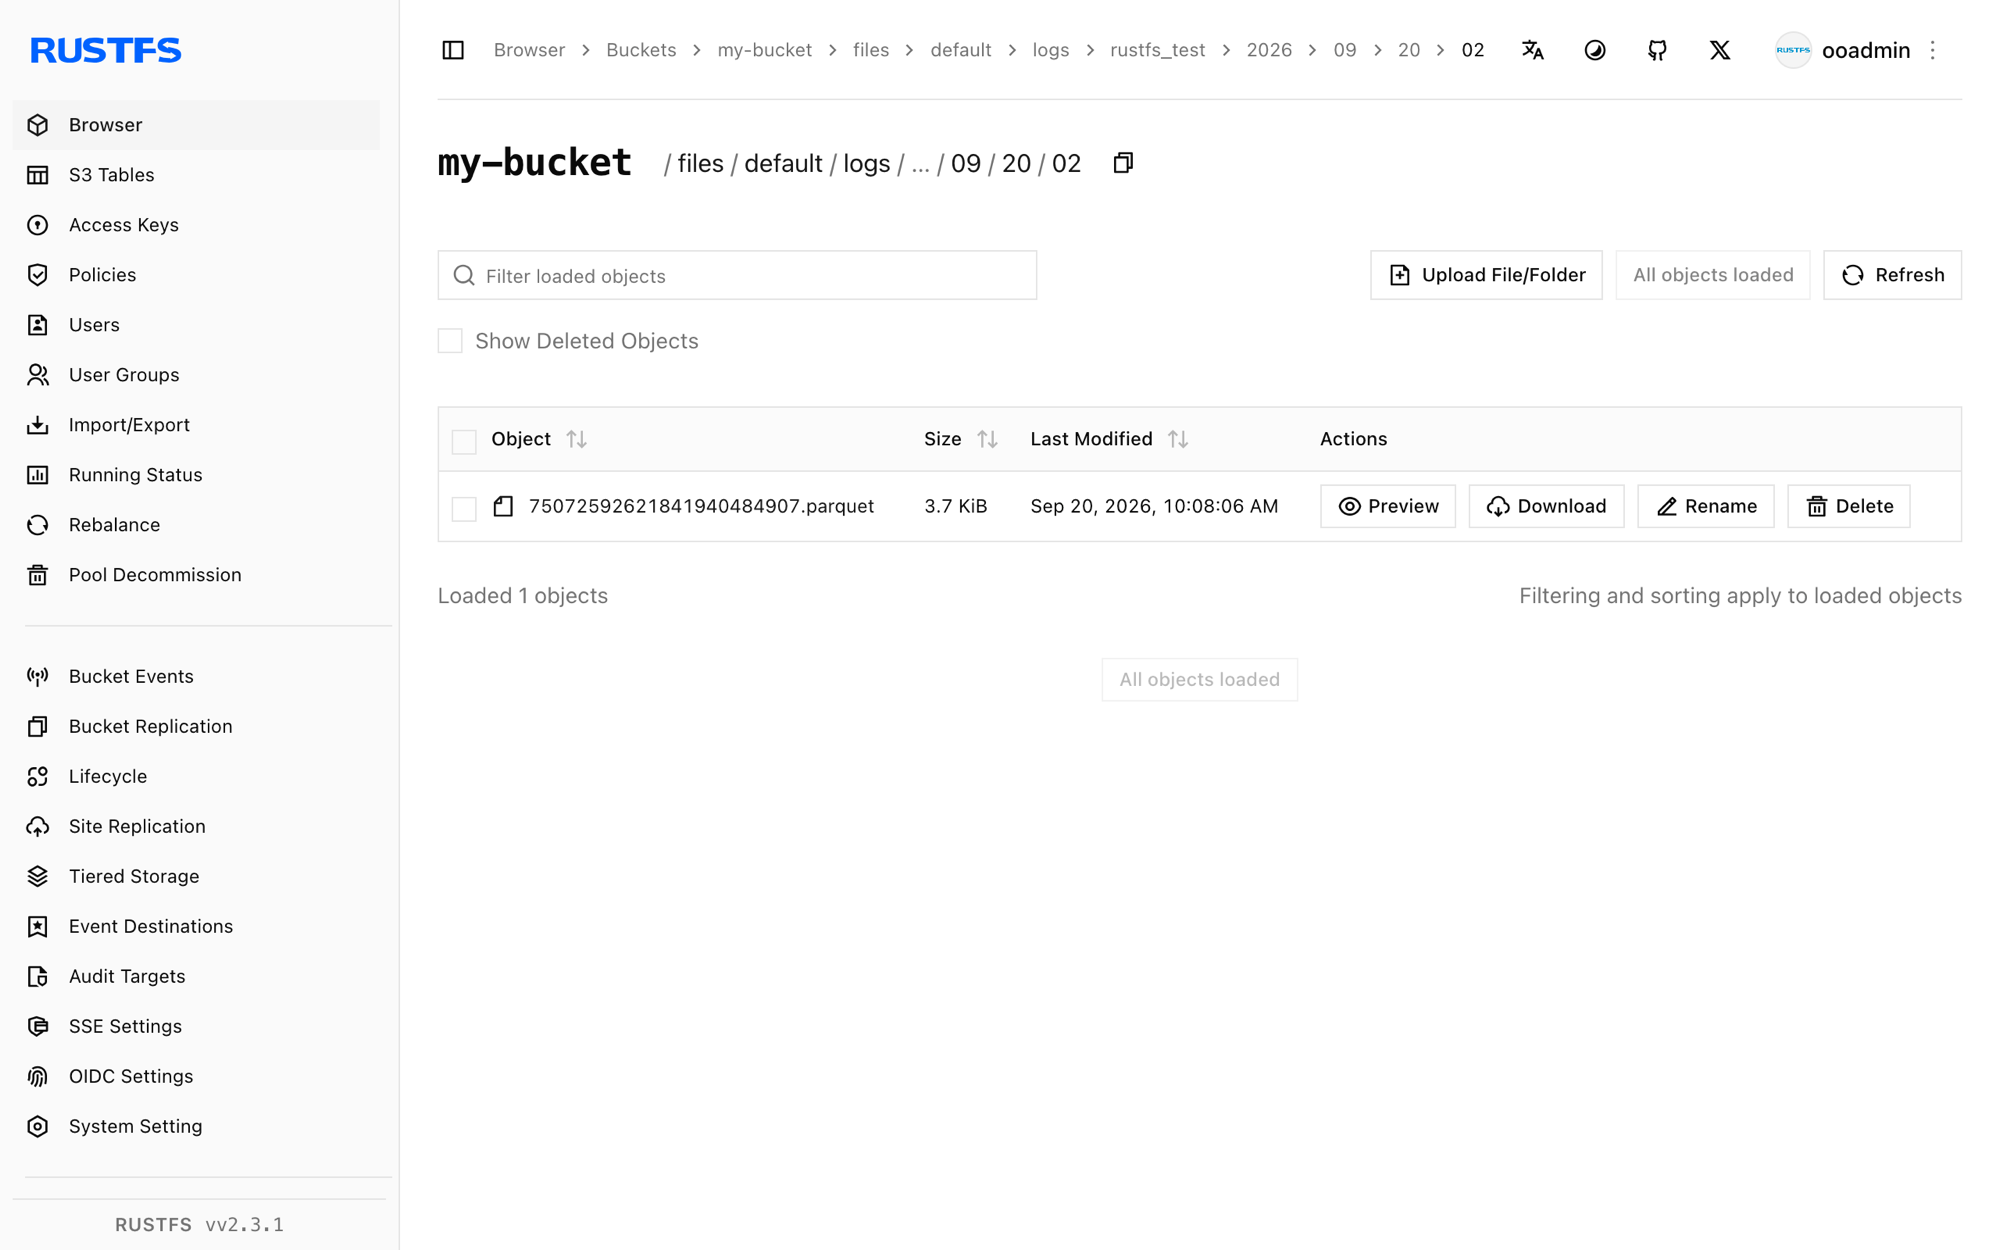Navigate to rustfs_test breadcrumb
This screenshot has height=1250, width=2000.
point(1157,50)
